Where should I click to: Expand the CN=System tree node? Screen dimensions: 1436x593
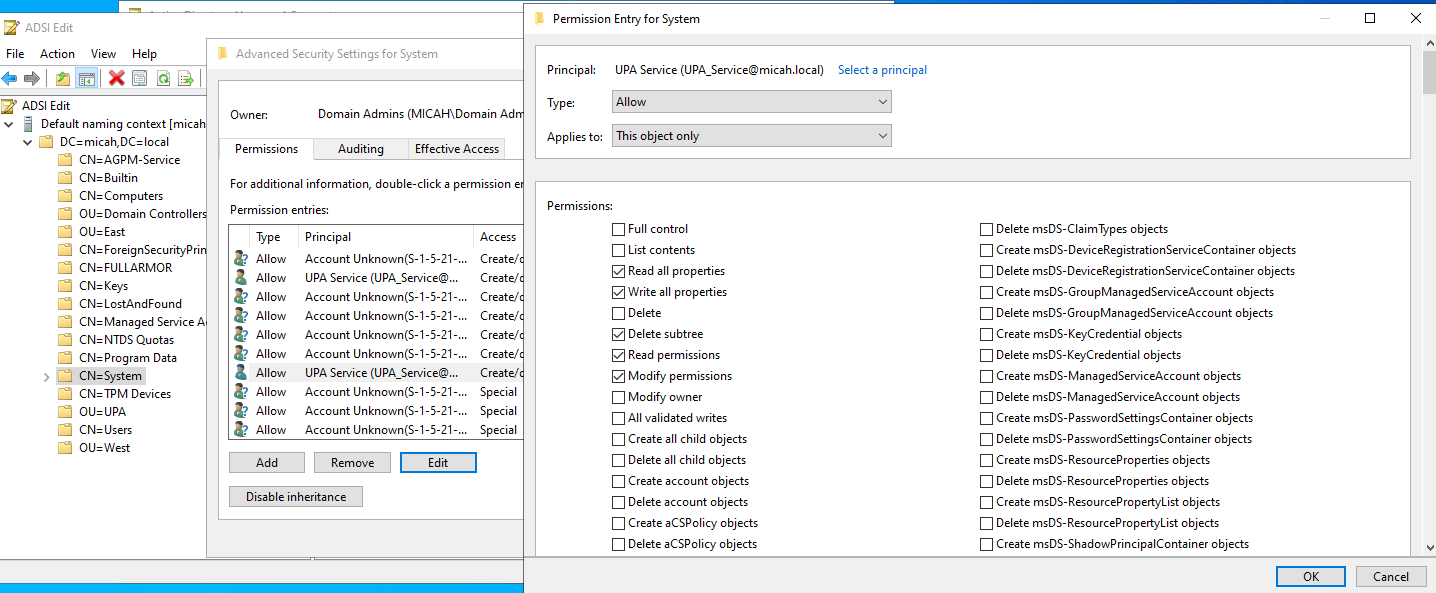tap(46, 377)
